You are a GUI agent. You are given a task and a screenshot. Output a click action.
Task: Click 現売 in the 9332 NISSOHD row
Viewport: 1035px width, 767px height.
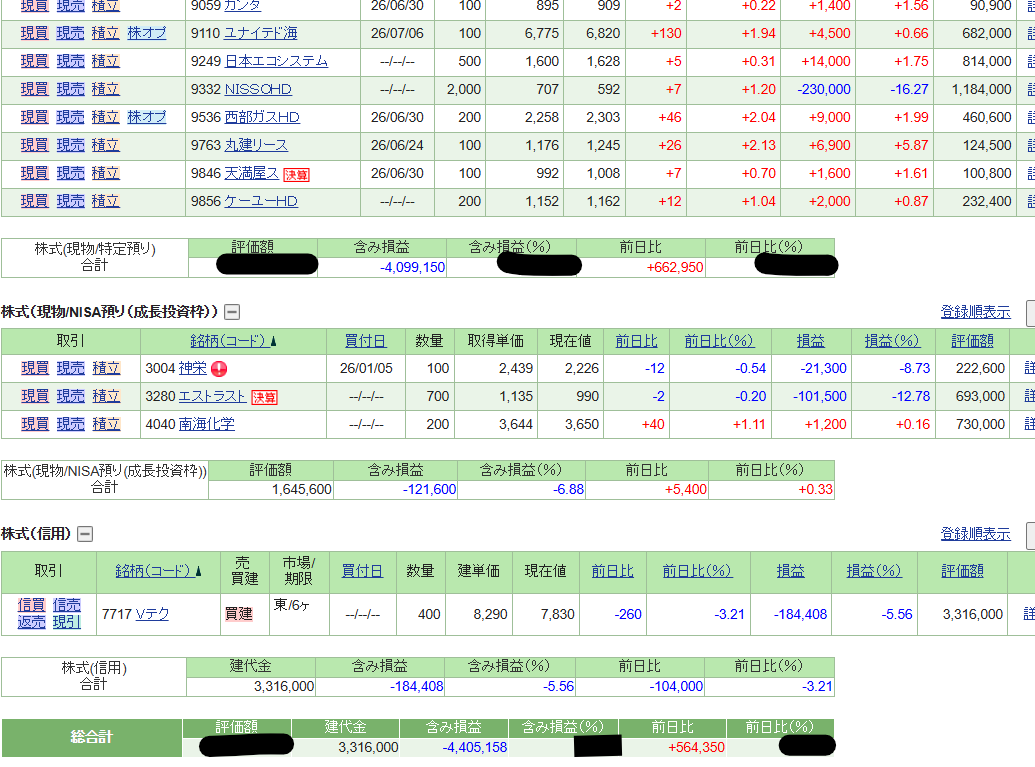pos(70,88)
